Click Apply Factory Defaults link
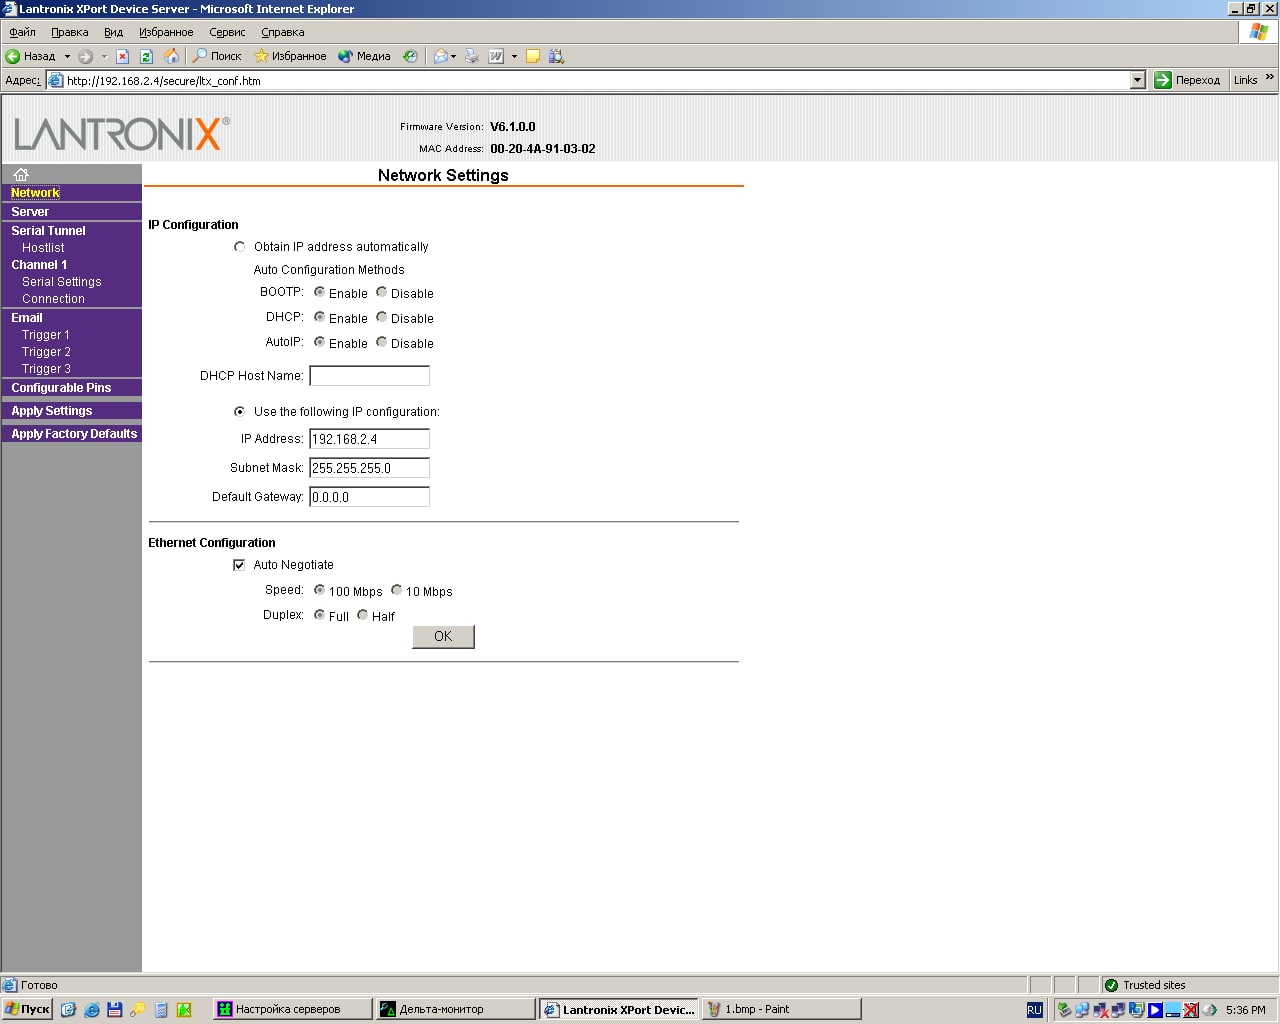 tap(74, 434)
